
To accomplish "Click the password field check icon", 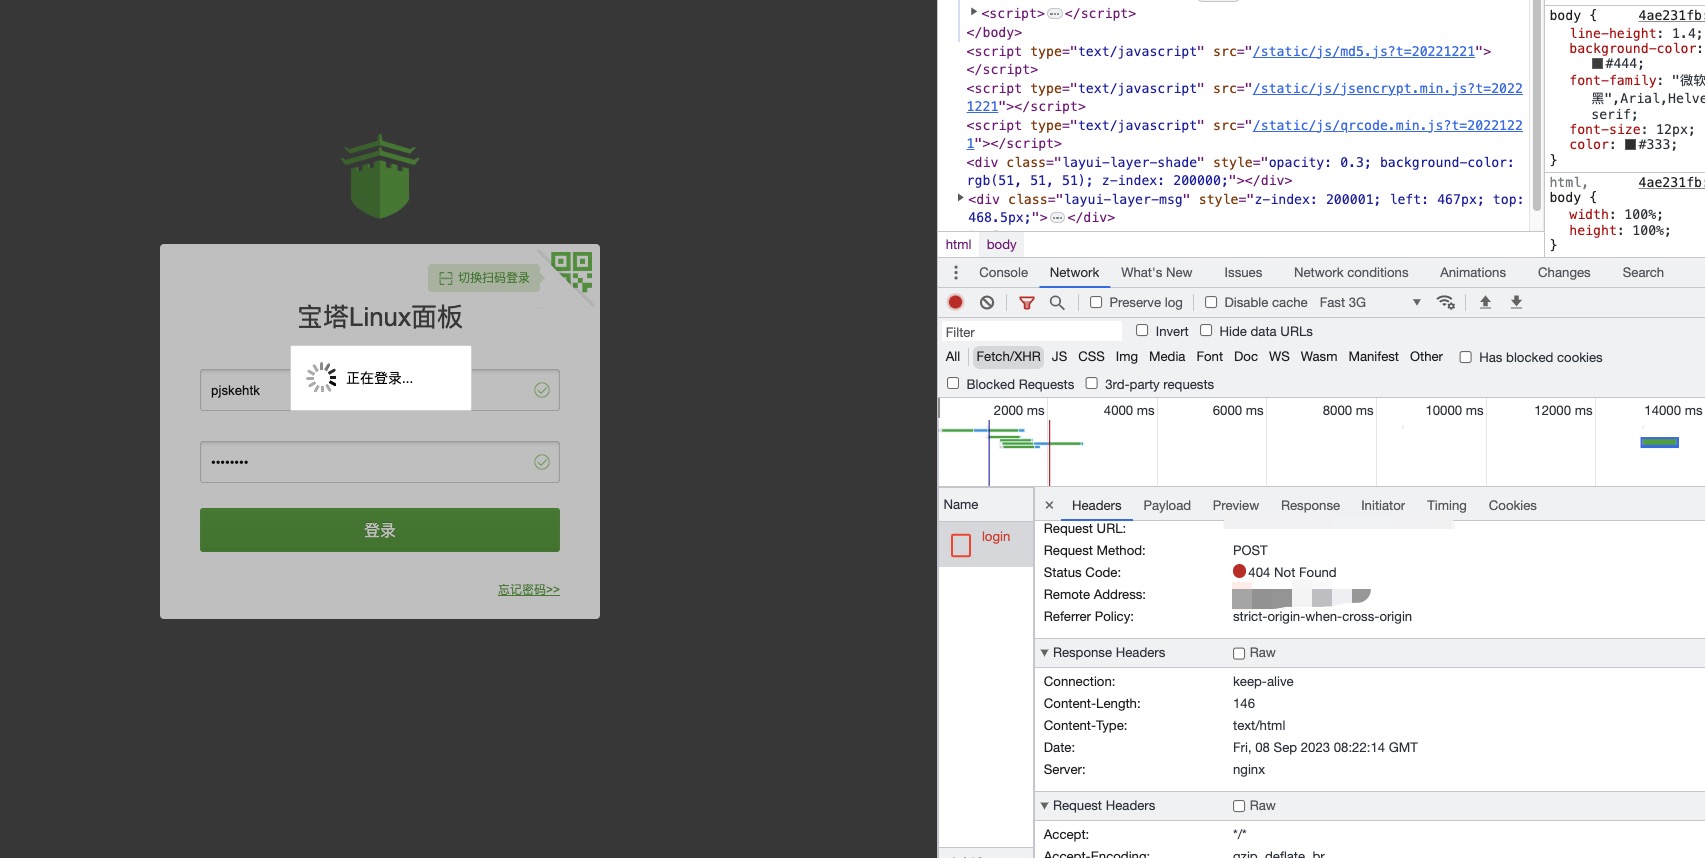I will (x=542, y=462).
